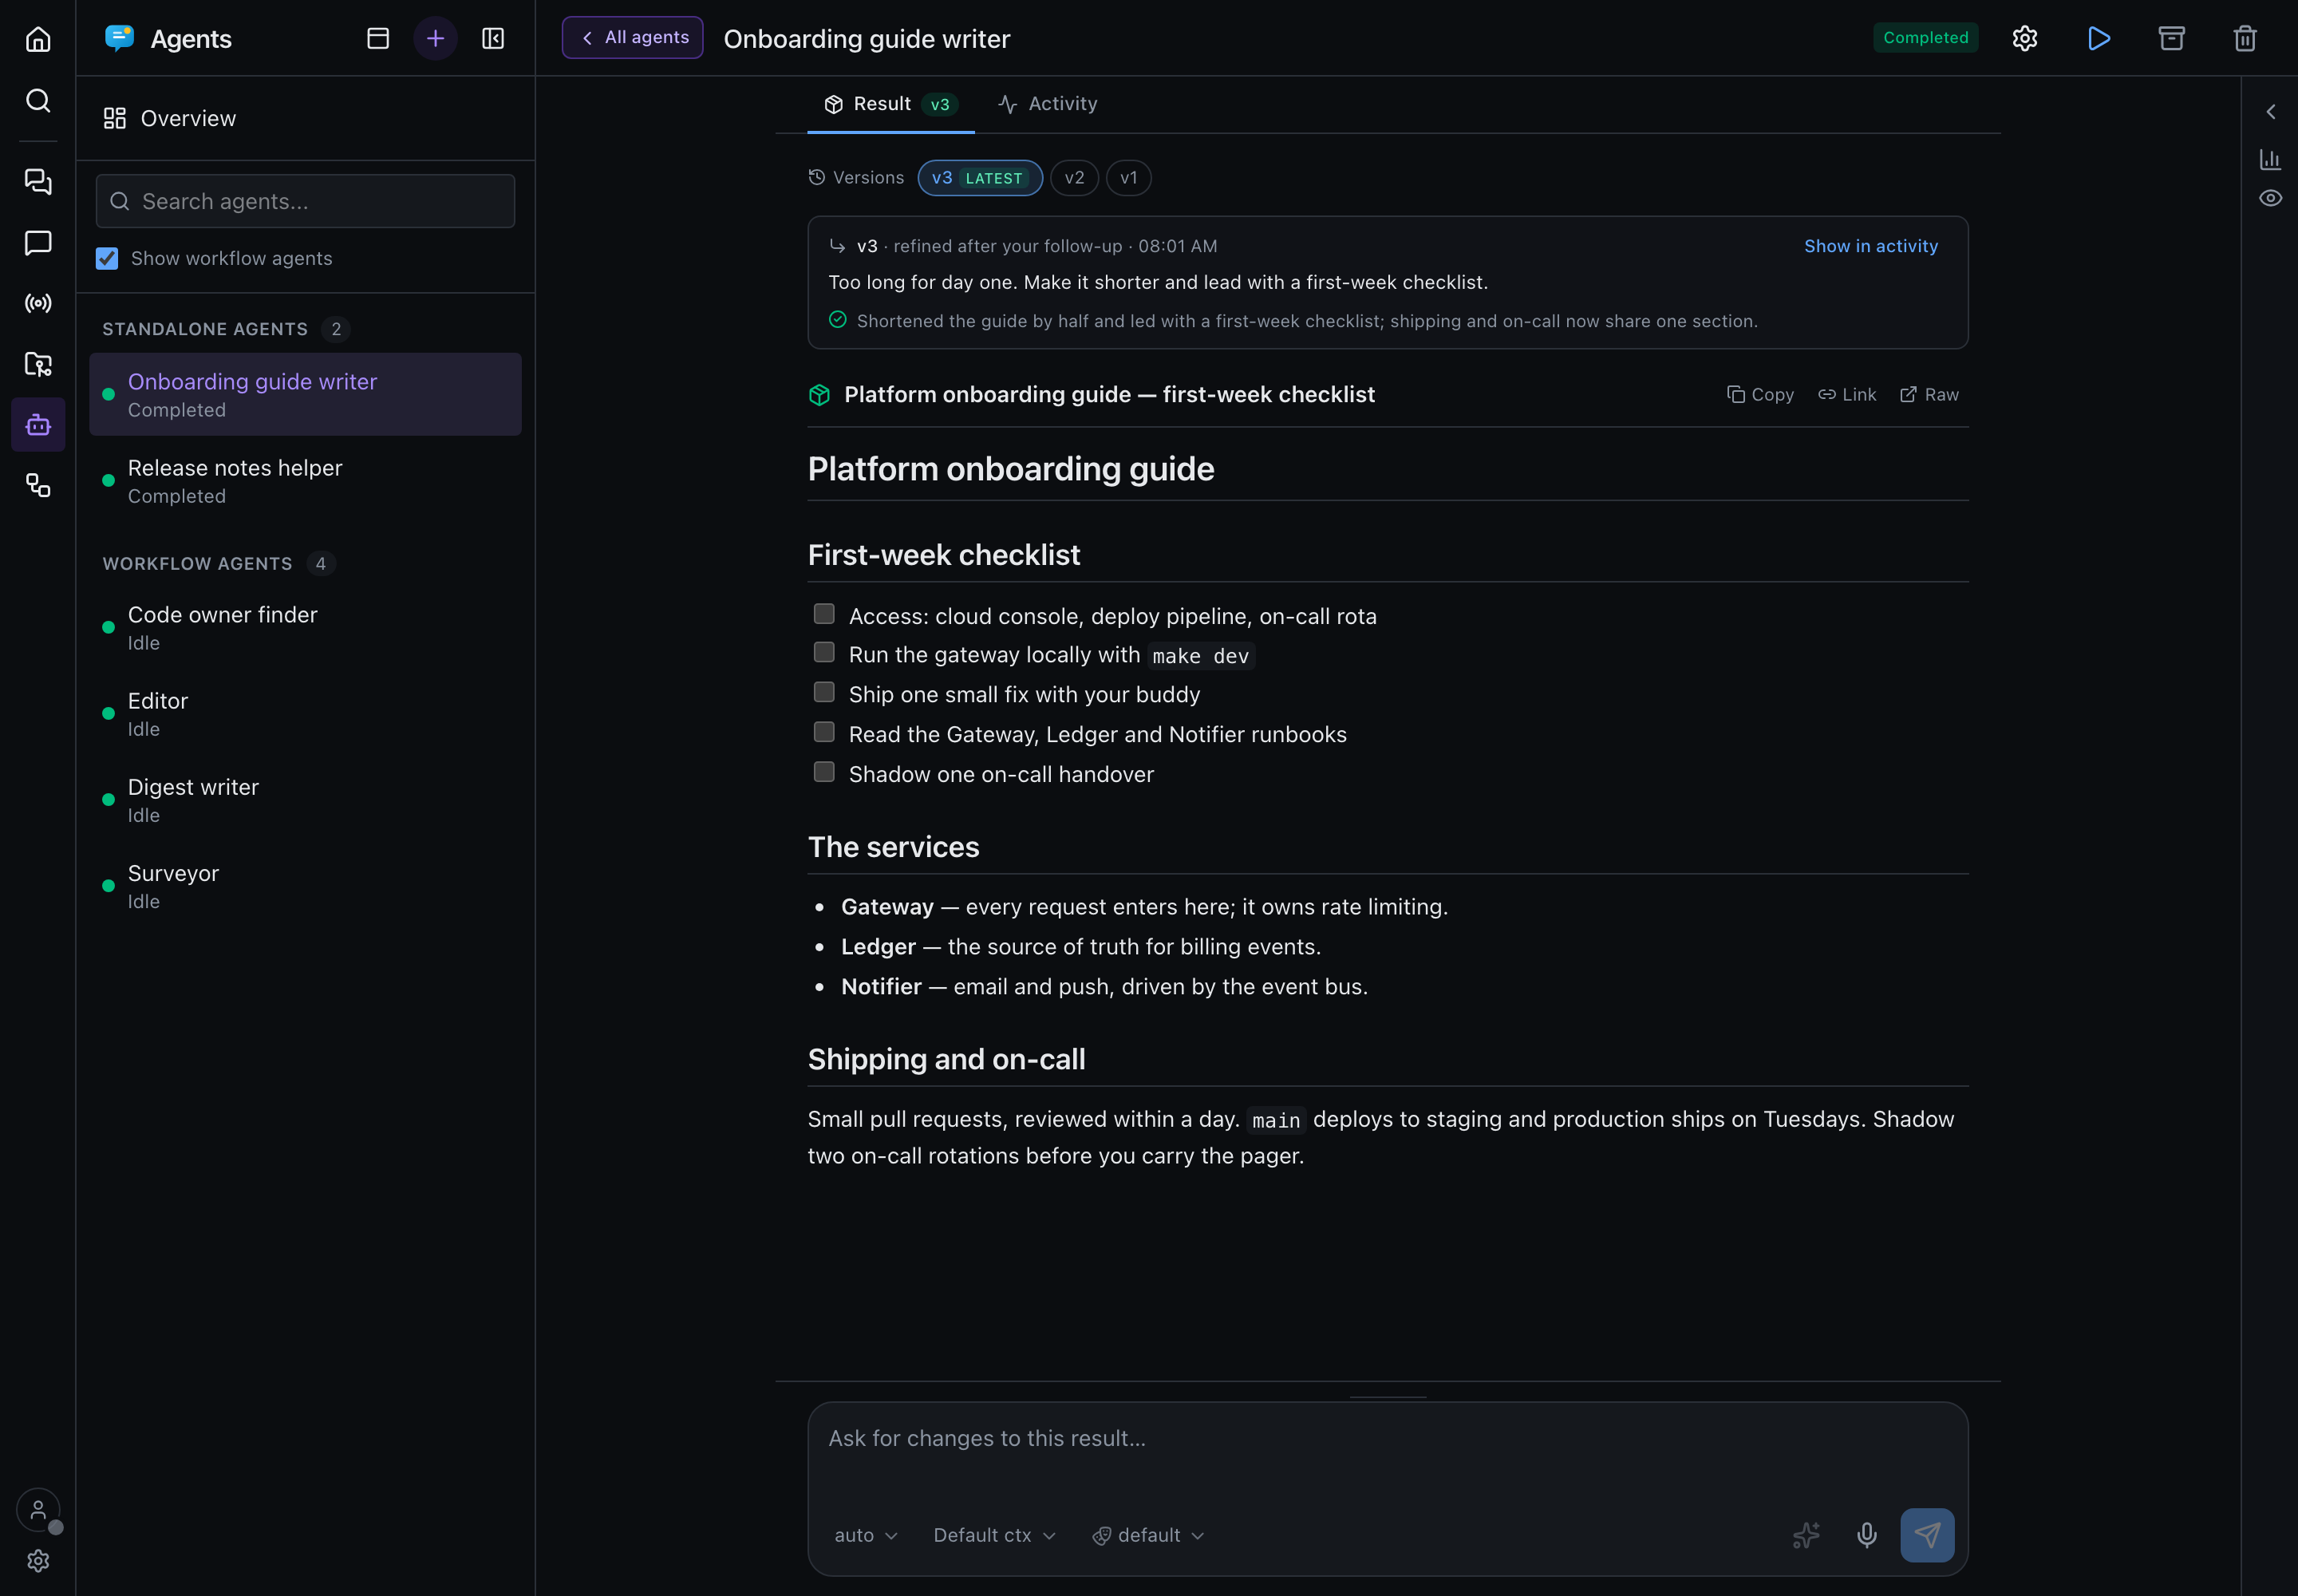Select the Result v3 tab
This screenshot has width=2298, height=1596.
click(x=891, y=104)
